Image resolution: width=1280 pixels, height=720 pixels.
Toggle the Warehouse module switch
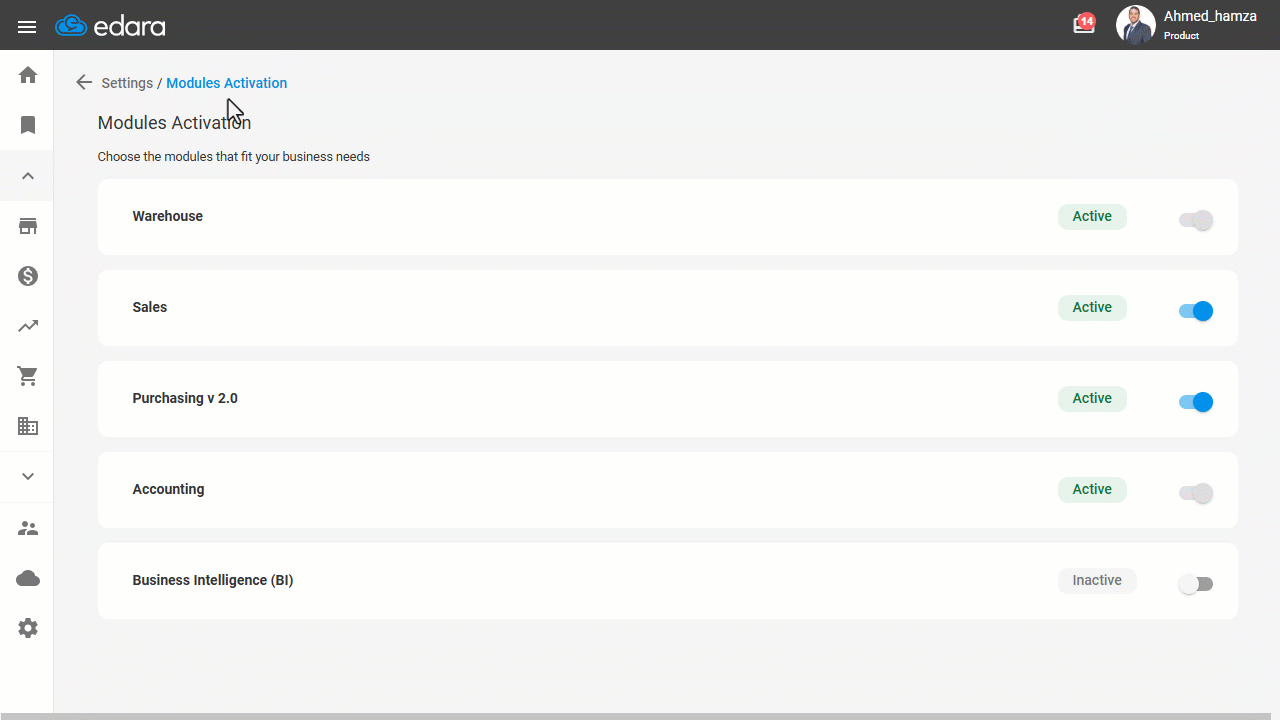click(1196, 220)
